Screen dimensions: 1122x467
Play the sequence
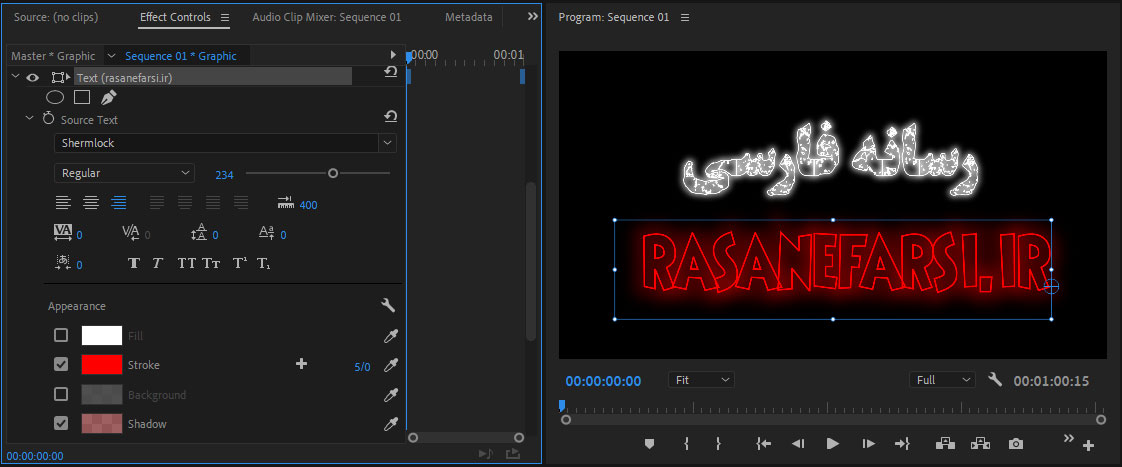[x=832, y=443]
